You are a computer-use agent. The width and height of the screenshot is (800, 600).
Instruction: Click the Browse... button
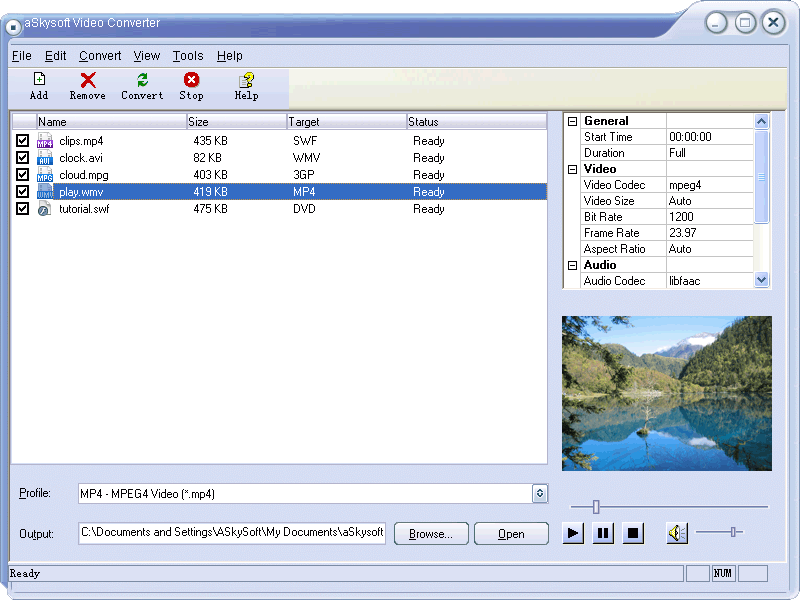(431, 534)
